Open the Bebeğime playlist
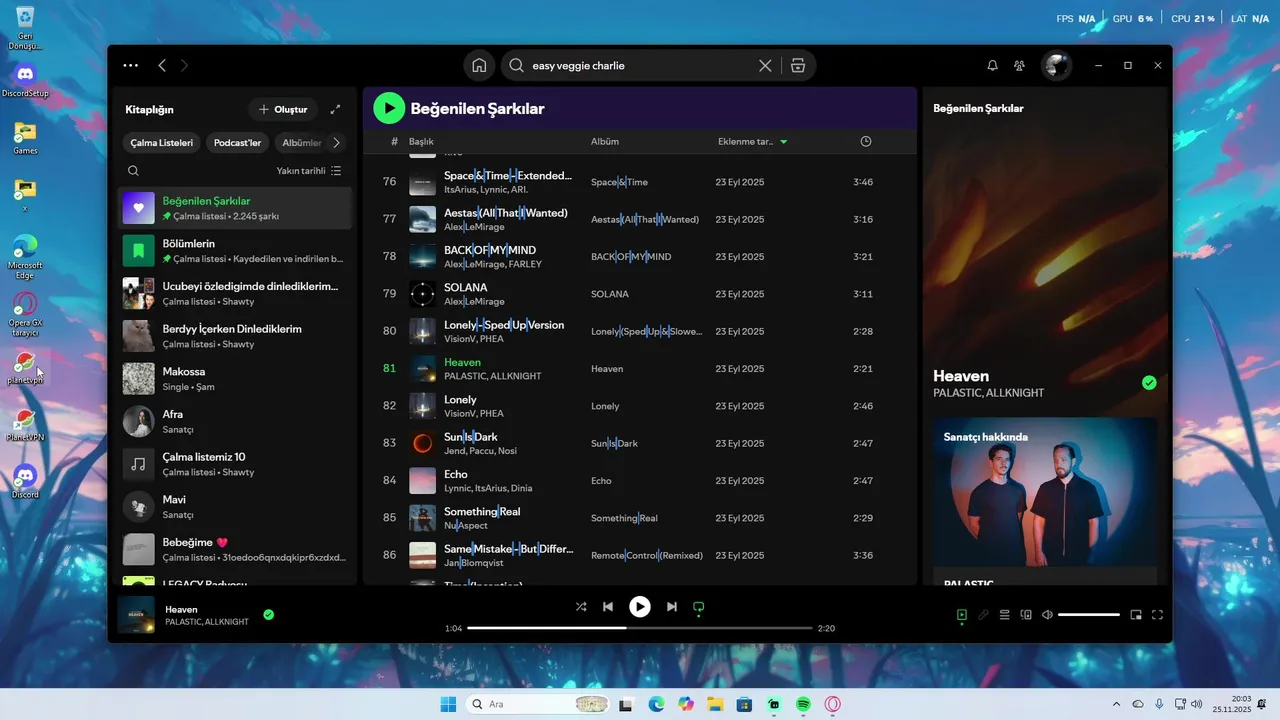The image size is (1280, 720). tap(235, 549)
